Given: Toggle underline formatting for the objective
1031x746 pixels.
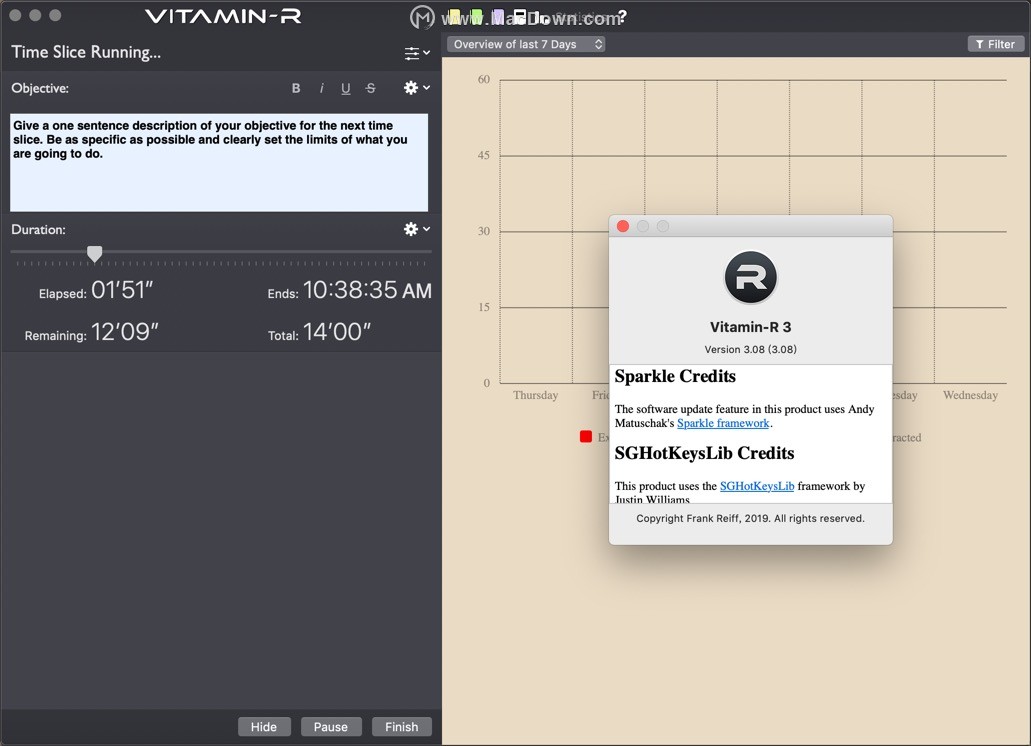Looking at the screenshot, I should point(346,88).
